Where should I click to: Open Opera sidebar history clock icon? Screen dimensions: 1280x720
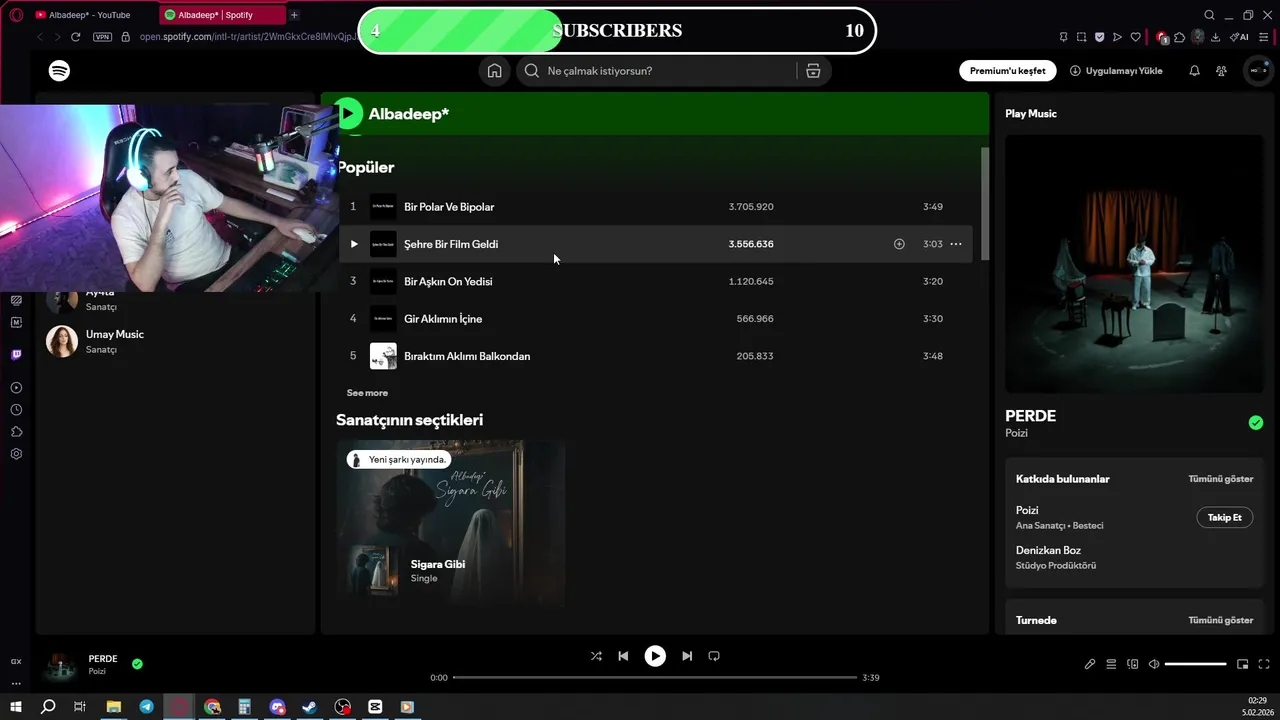tap(16, 410)
